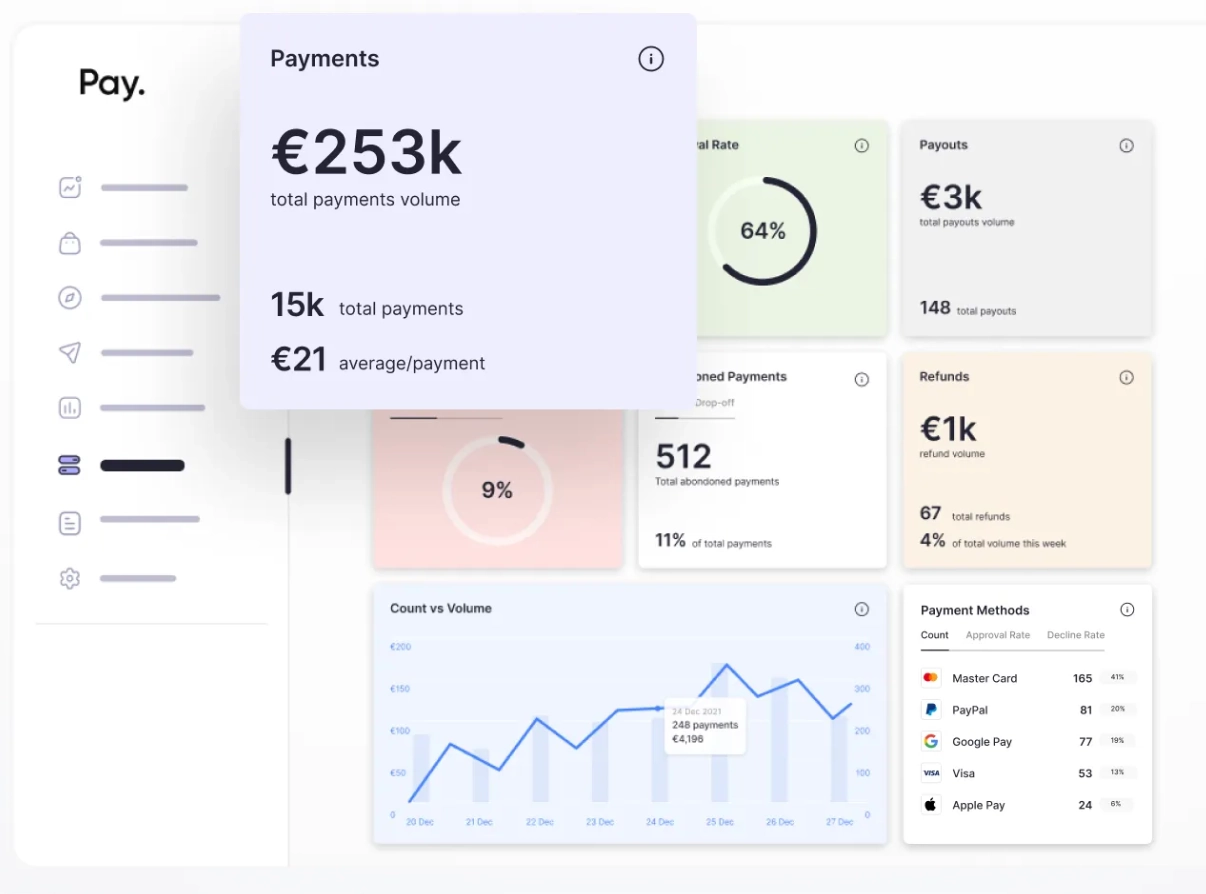
Task: Click the €200 chart axis label
Action: coord(400,647)
